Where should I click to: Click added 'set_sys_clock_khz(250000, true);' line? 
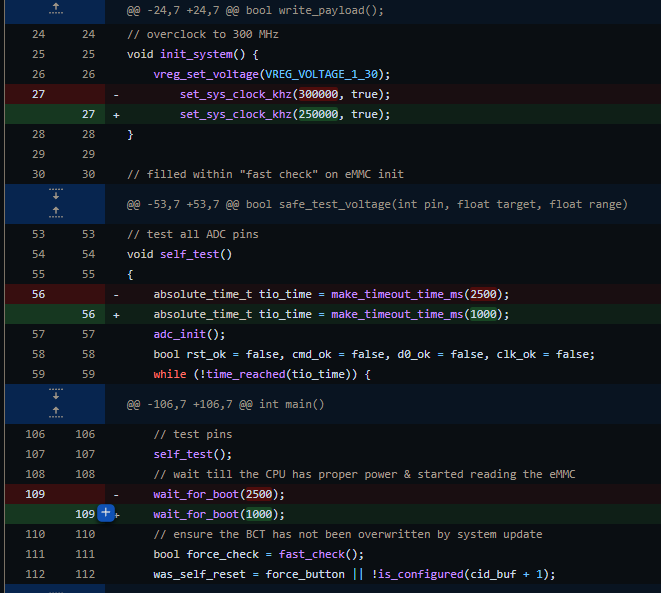point(285,114)
